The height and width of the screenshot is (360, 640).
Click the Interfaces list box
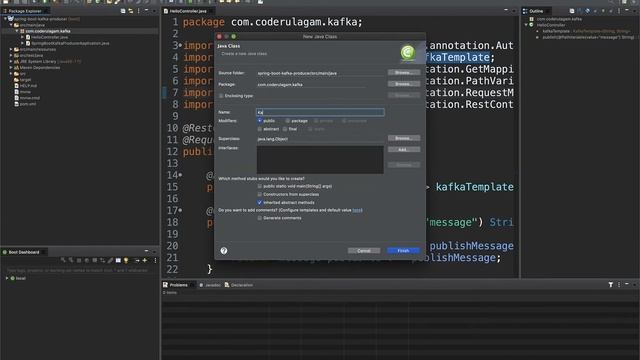(x=320, y=160)
